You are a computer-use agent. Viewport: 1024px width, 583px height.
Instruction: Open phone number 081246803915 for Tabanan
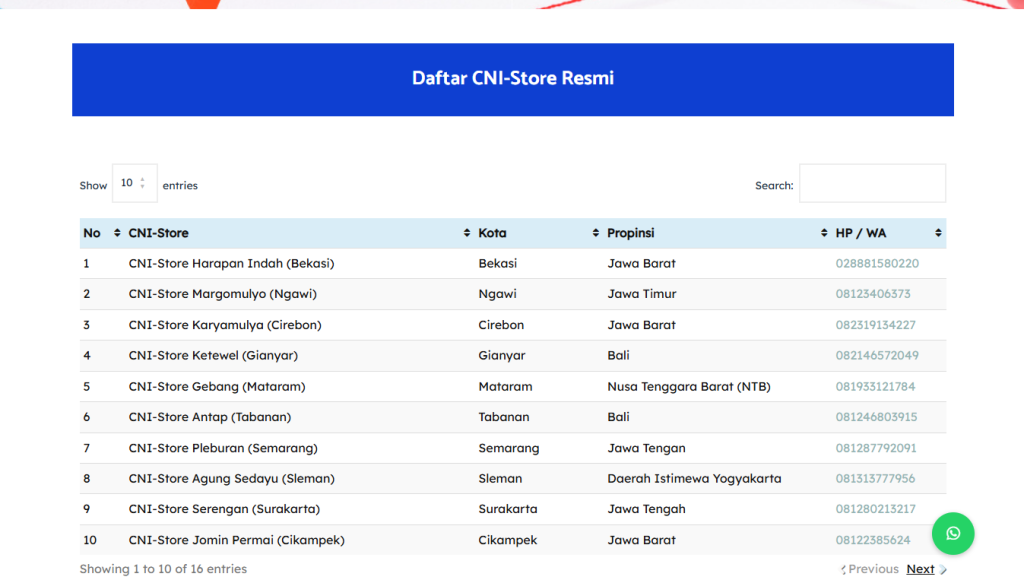876,417
